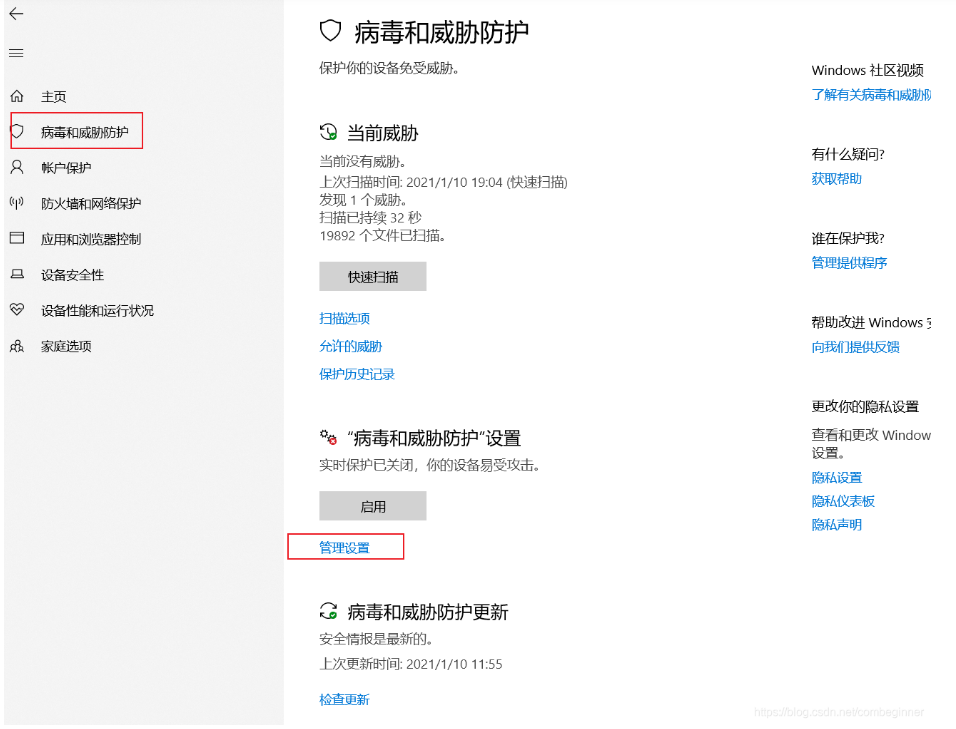Open the hamburger navigation menu

(16, 53)
